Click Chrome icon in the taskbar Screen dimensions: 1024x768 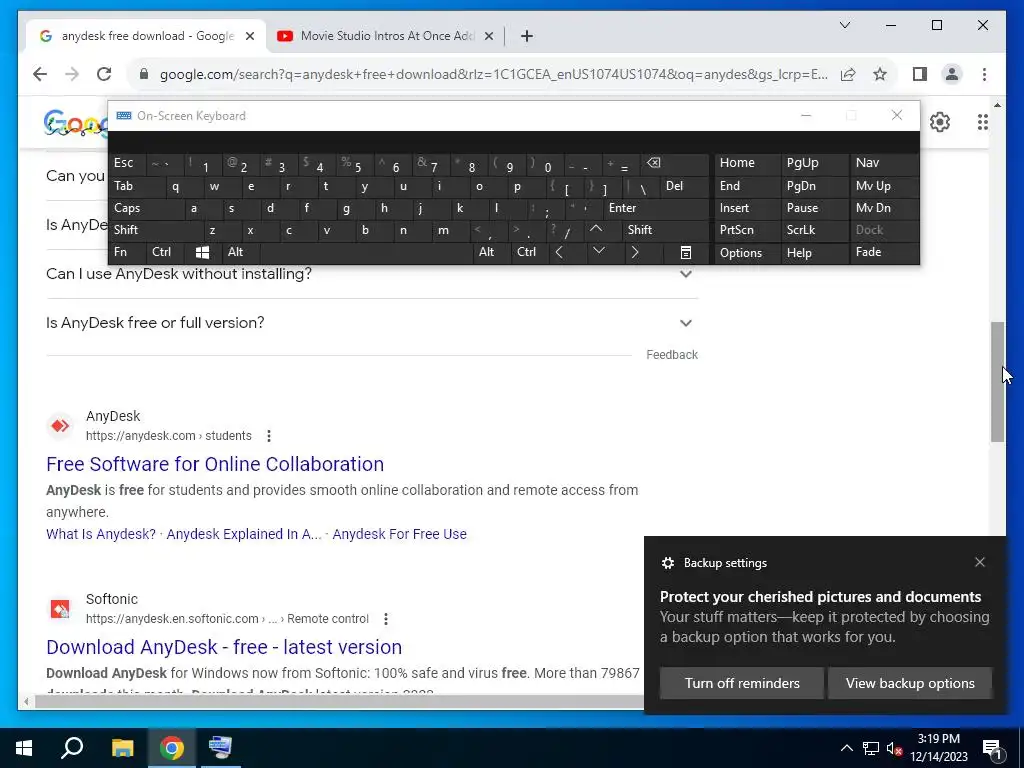[172, 748]
